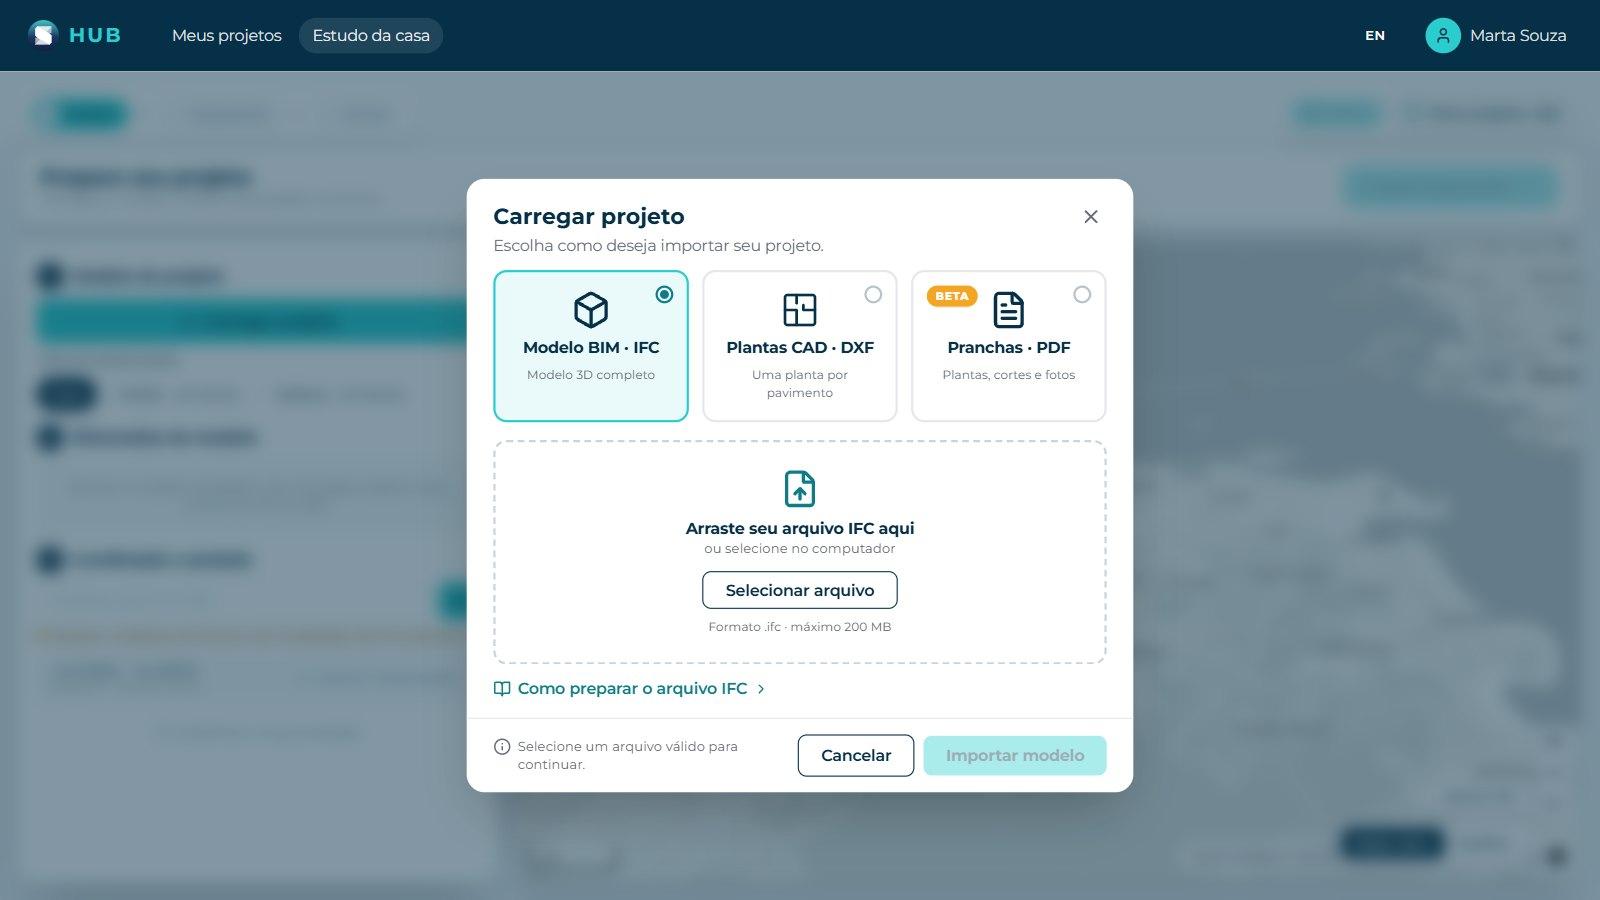The width and height of the screenshot is (1600, 900).
Task: Open Como preparar o arquivo IFC link
Action: coord(632,688)
